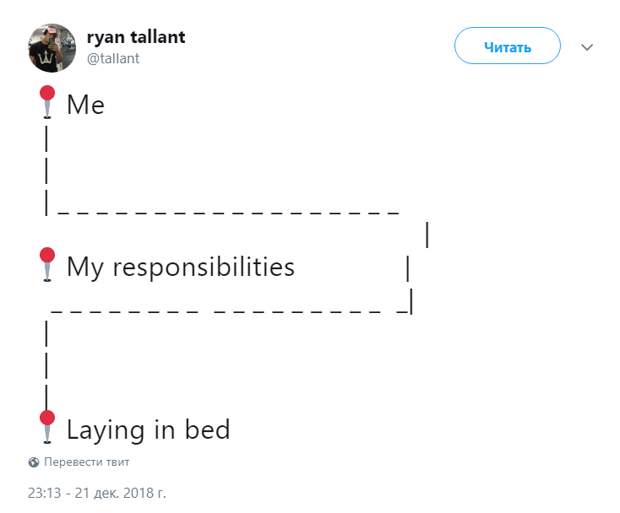
Task: Click the red pin emoji beside Me
Action: click(47, 102)
